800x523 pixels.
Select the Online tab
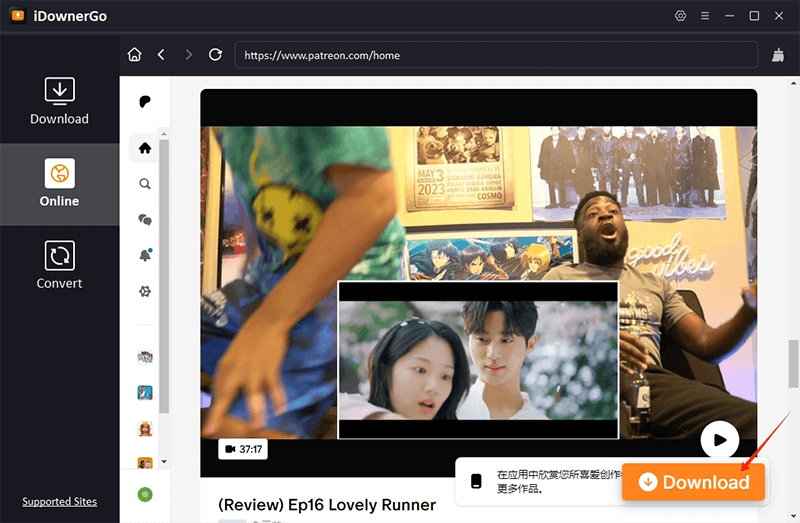pyautogui.click(x=59, y=183)
